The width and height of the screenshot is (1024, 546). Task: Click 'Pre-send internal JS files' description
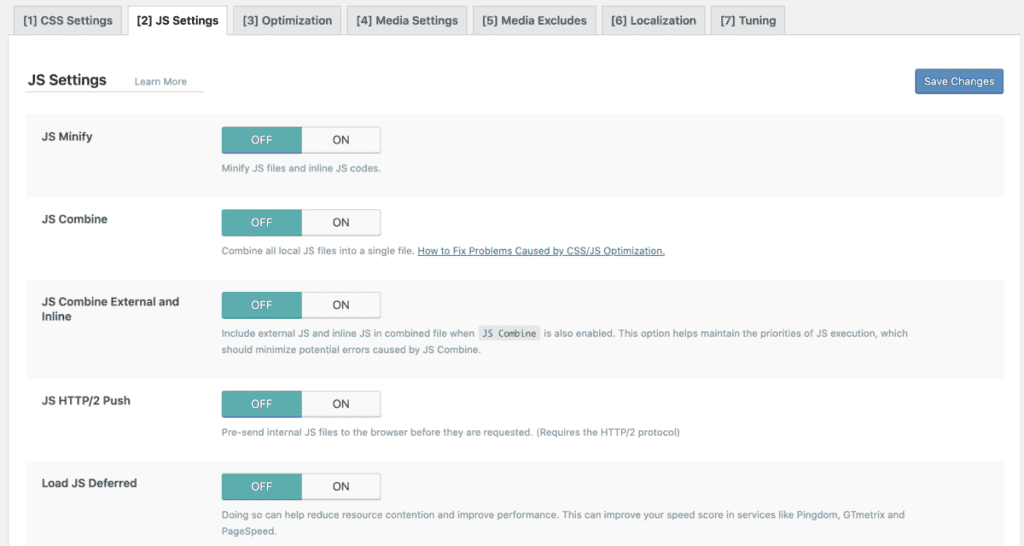(x=451, y=432)
